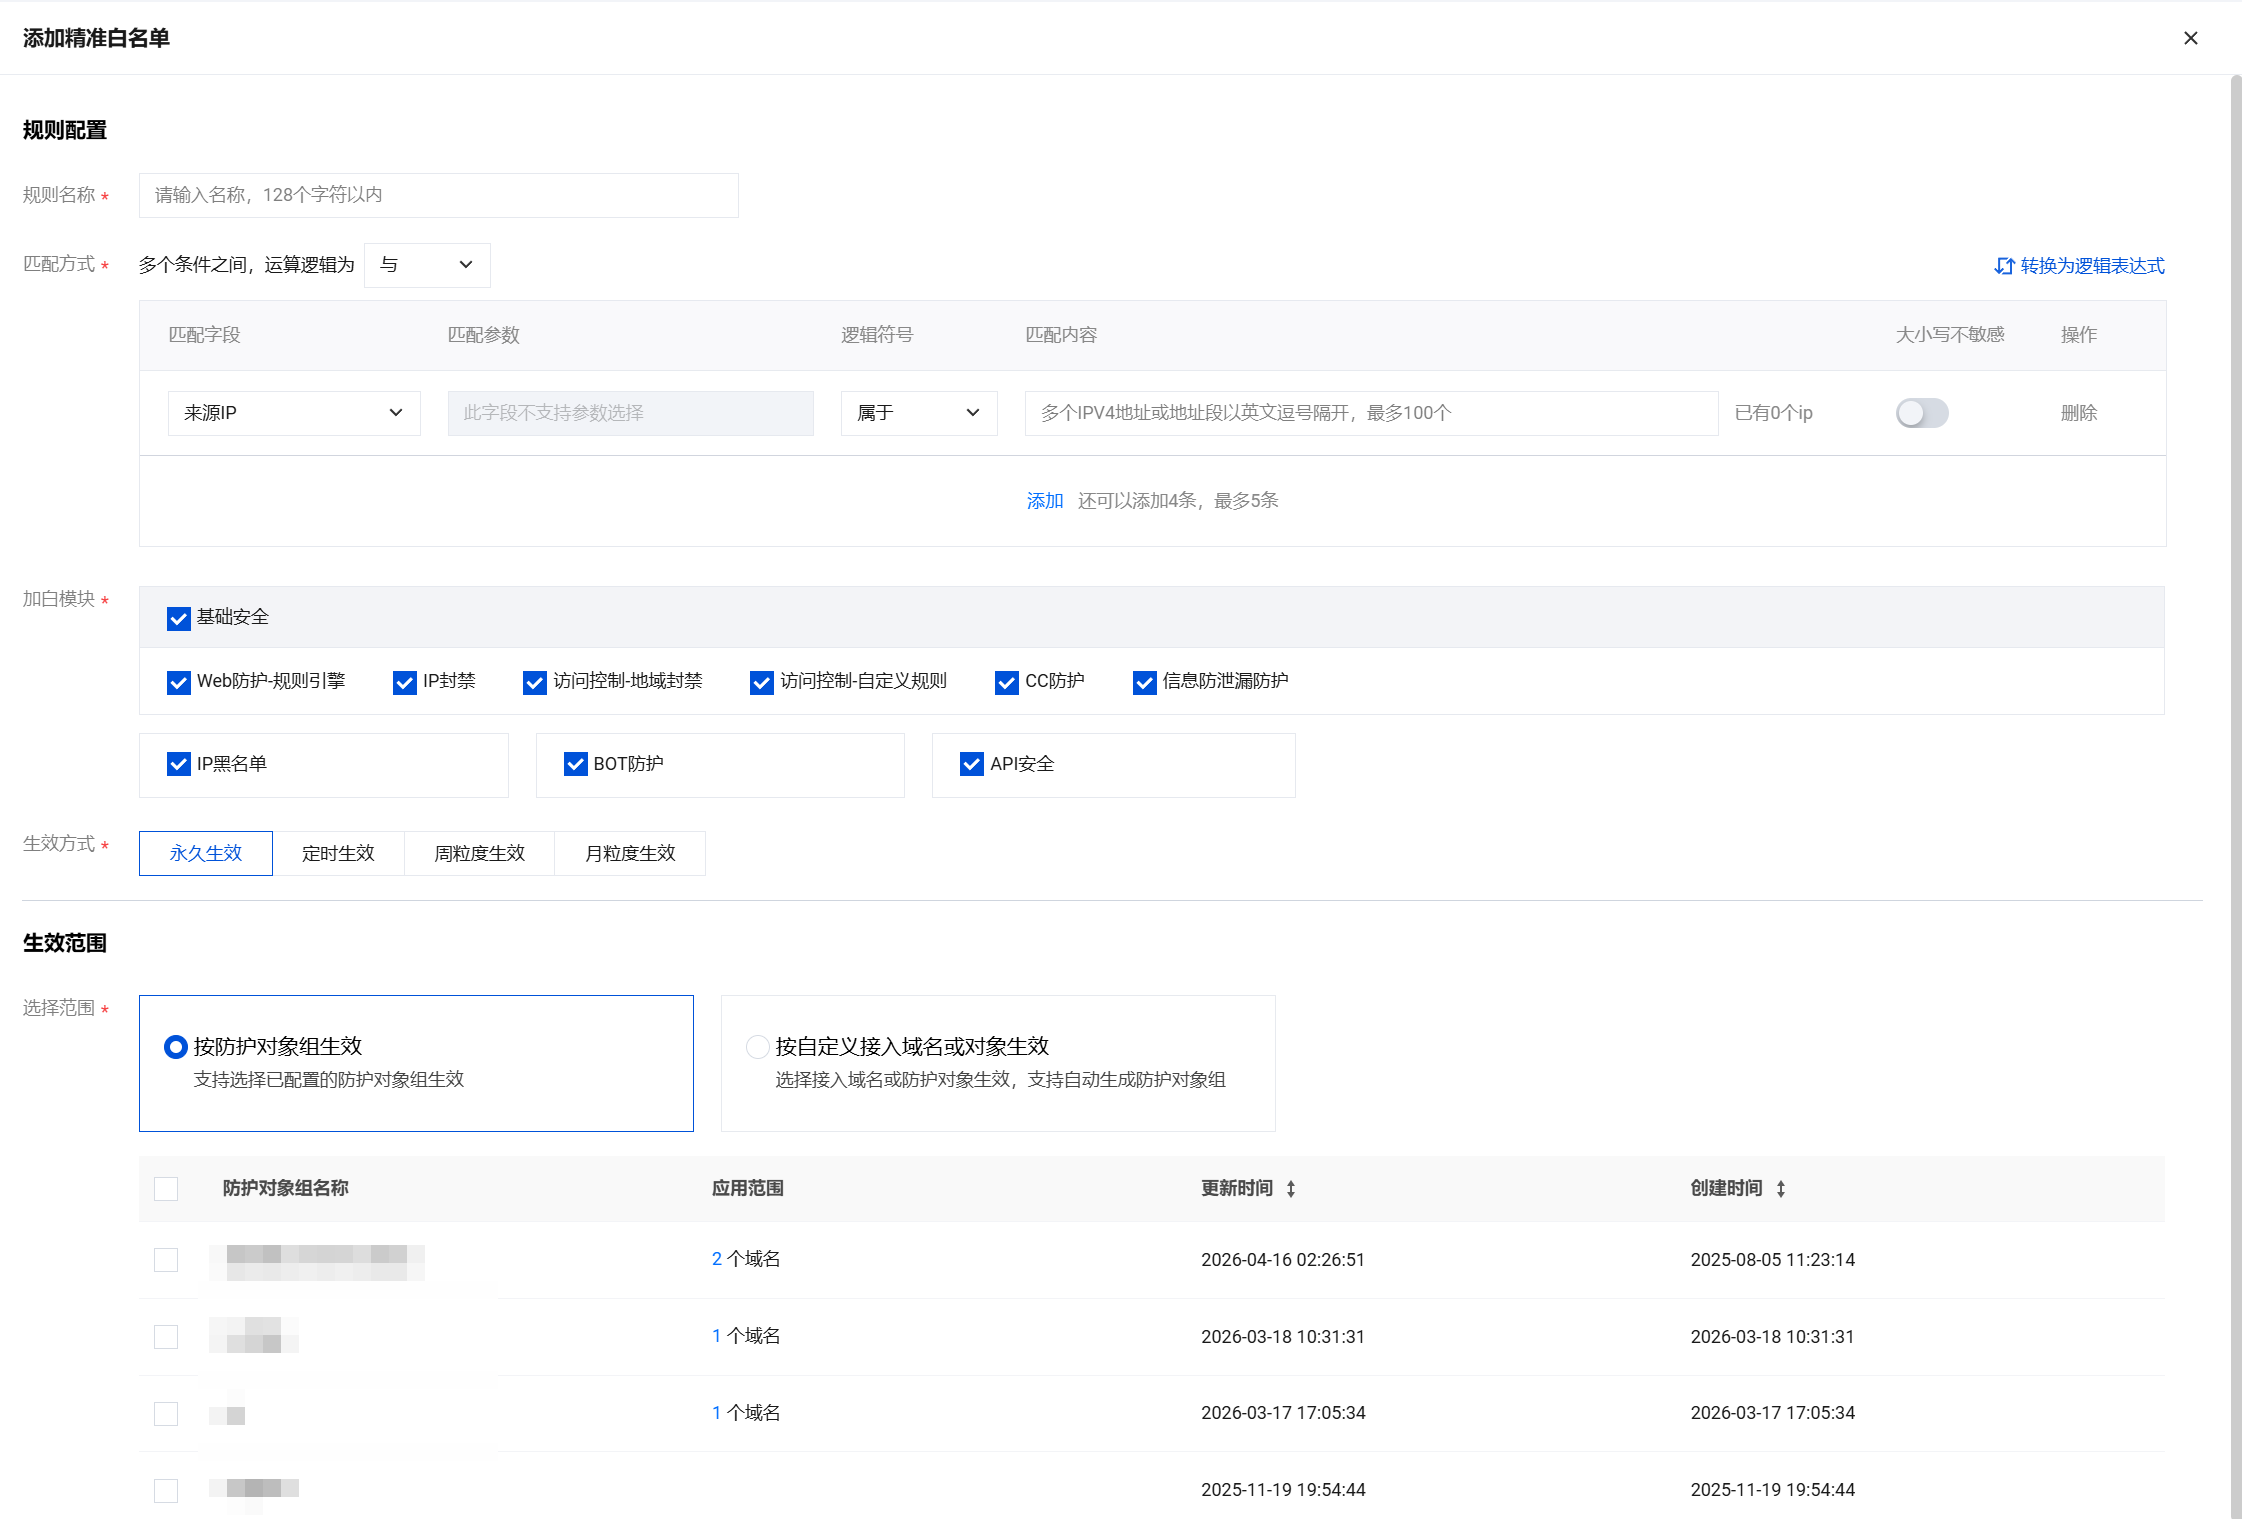Switch to 月粒度生效 tab
Screen dimensions: 2242x1519
tap(630, 854)
